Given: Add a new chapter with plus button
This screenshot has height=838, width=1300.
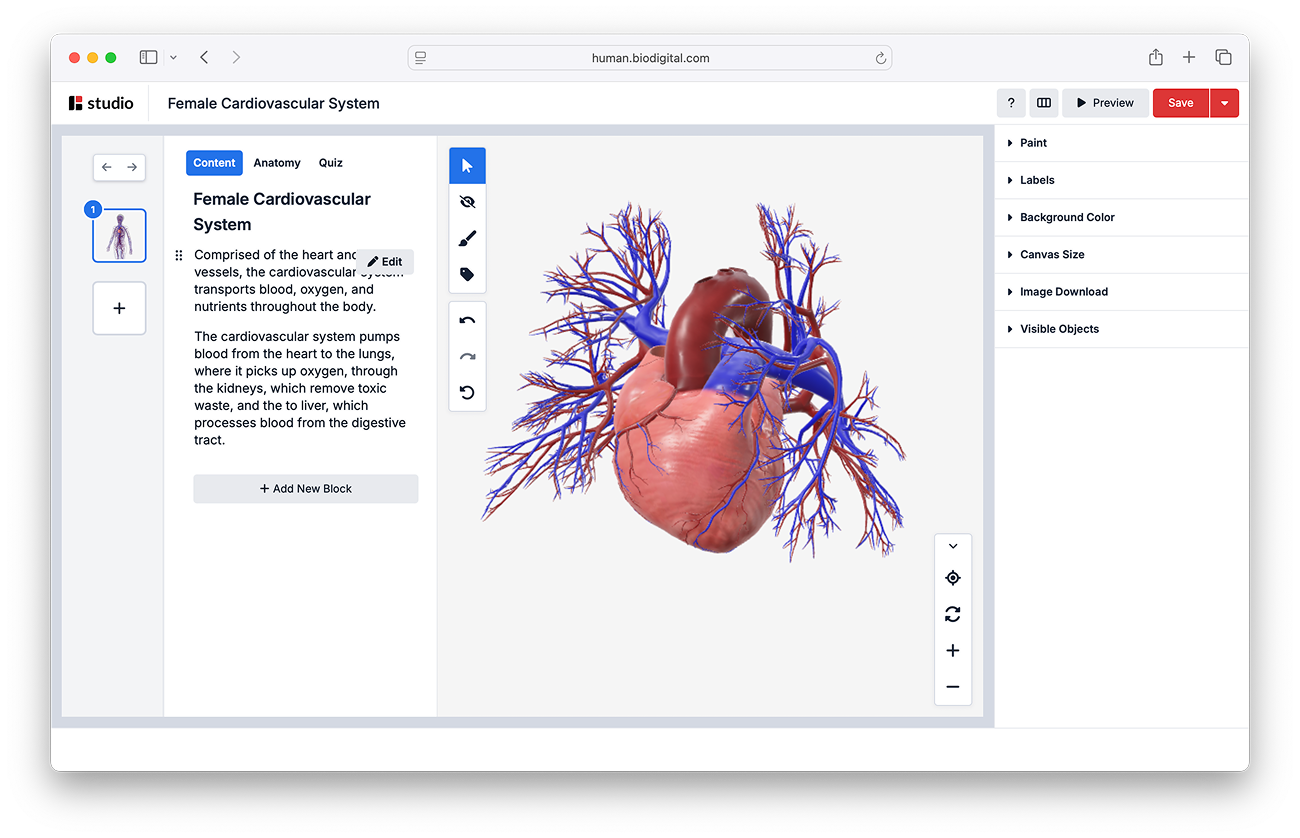Looking at the screenshot, I should pos(119,308).
